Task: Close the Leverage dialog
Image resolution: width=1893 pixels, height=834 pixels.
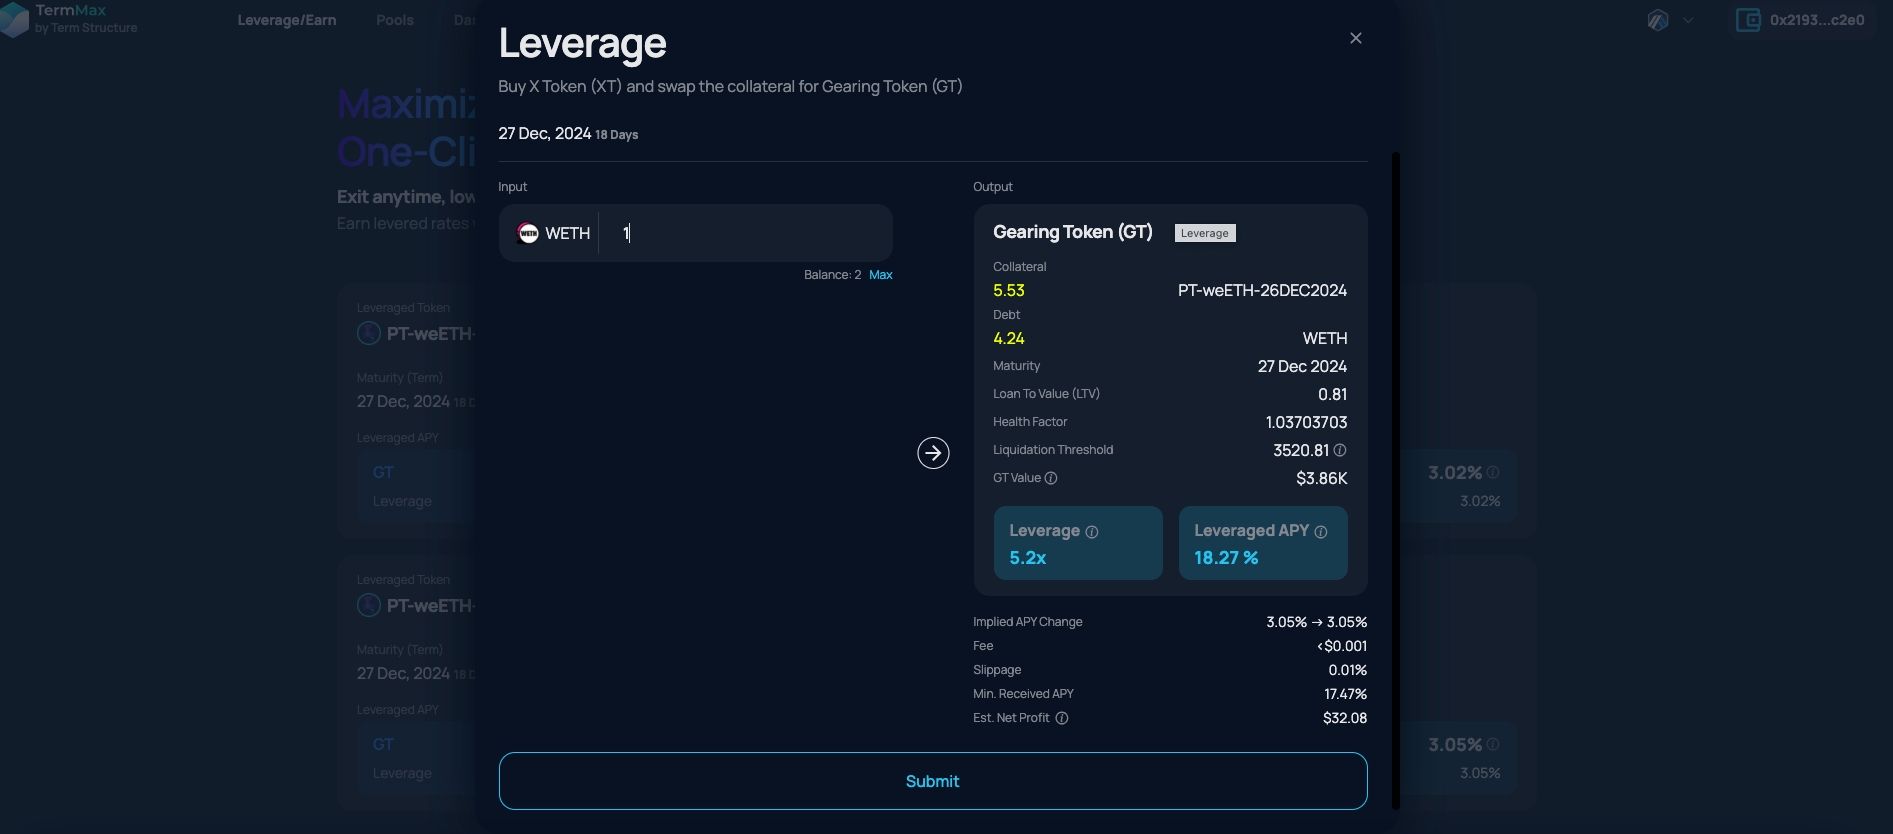Action: click(x=1355, y=38)
